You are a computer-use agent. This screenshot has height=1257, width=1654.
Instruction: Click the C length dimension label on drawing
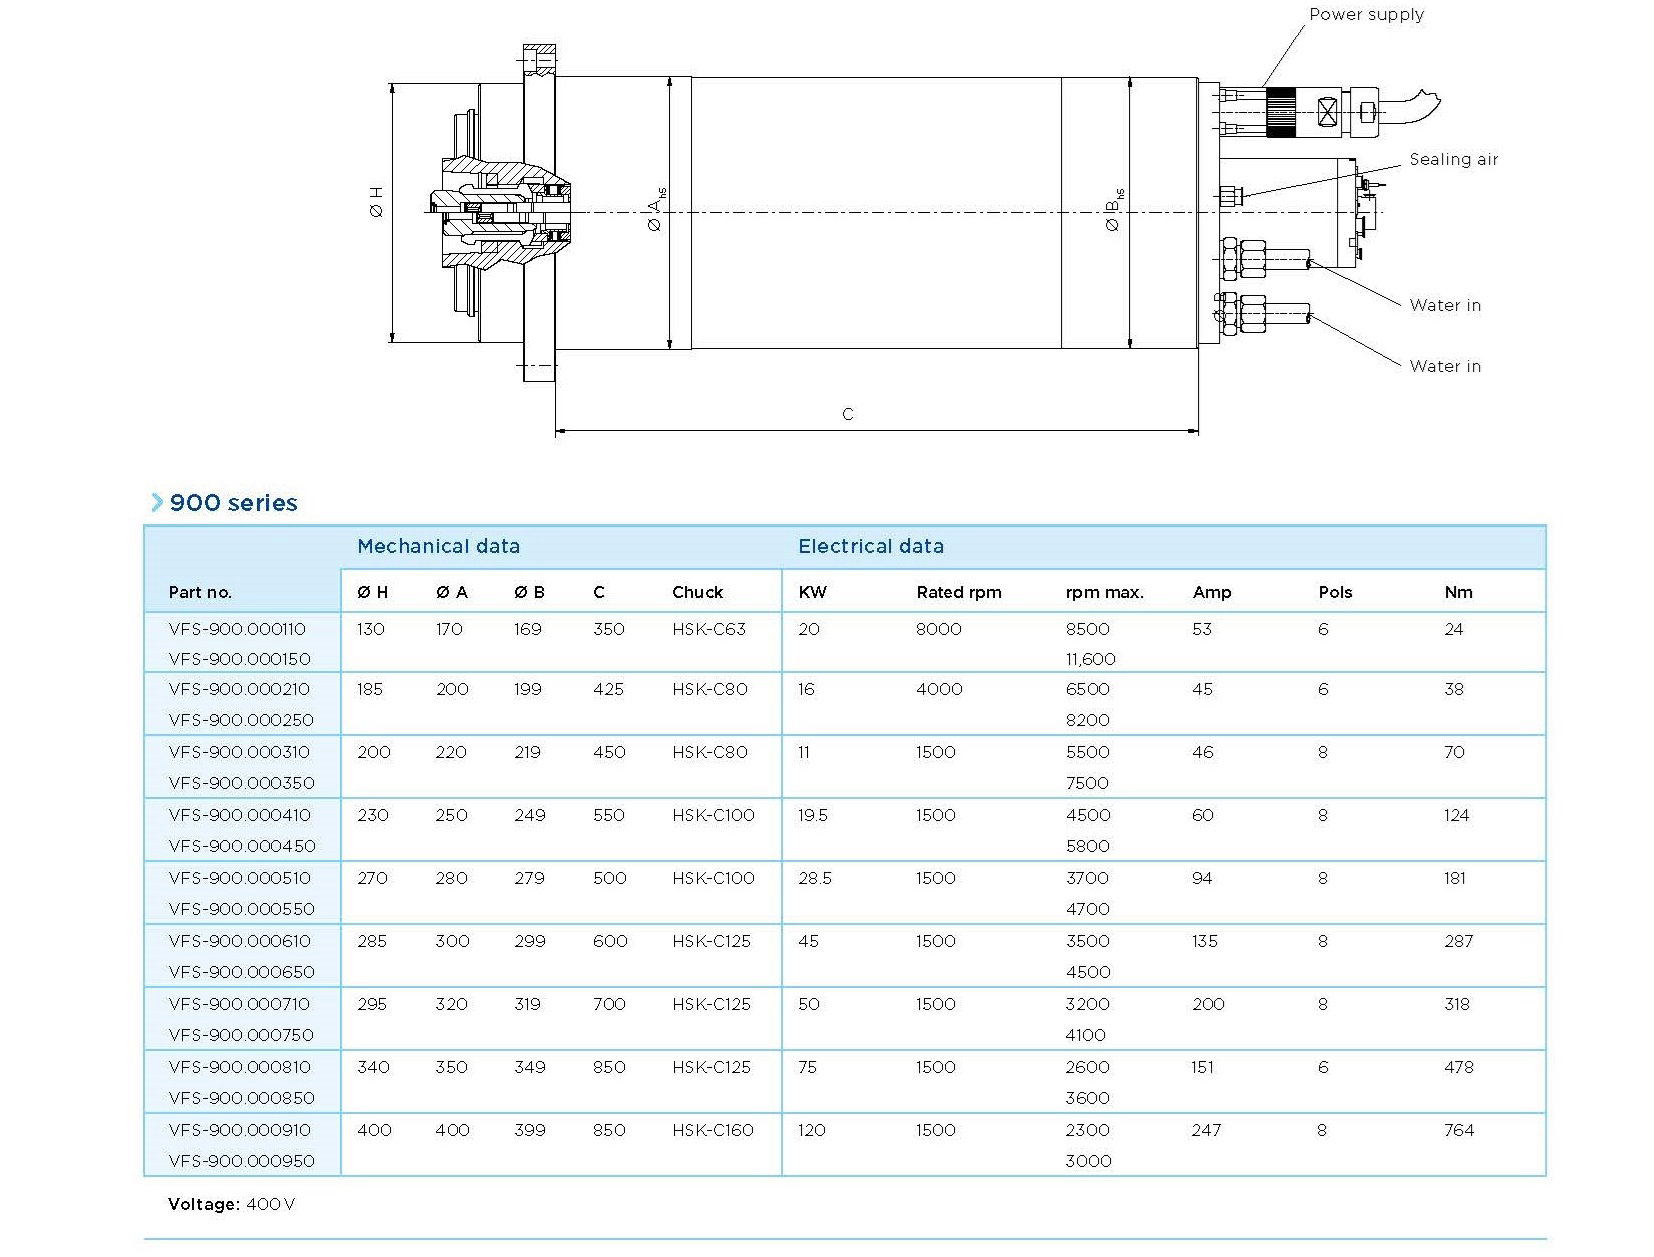pyautogui.click(x=848, y=414)
